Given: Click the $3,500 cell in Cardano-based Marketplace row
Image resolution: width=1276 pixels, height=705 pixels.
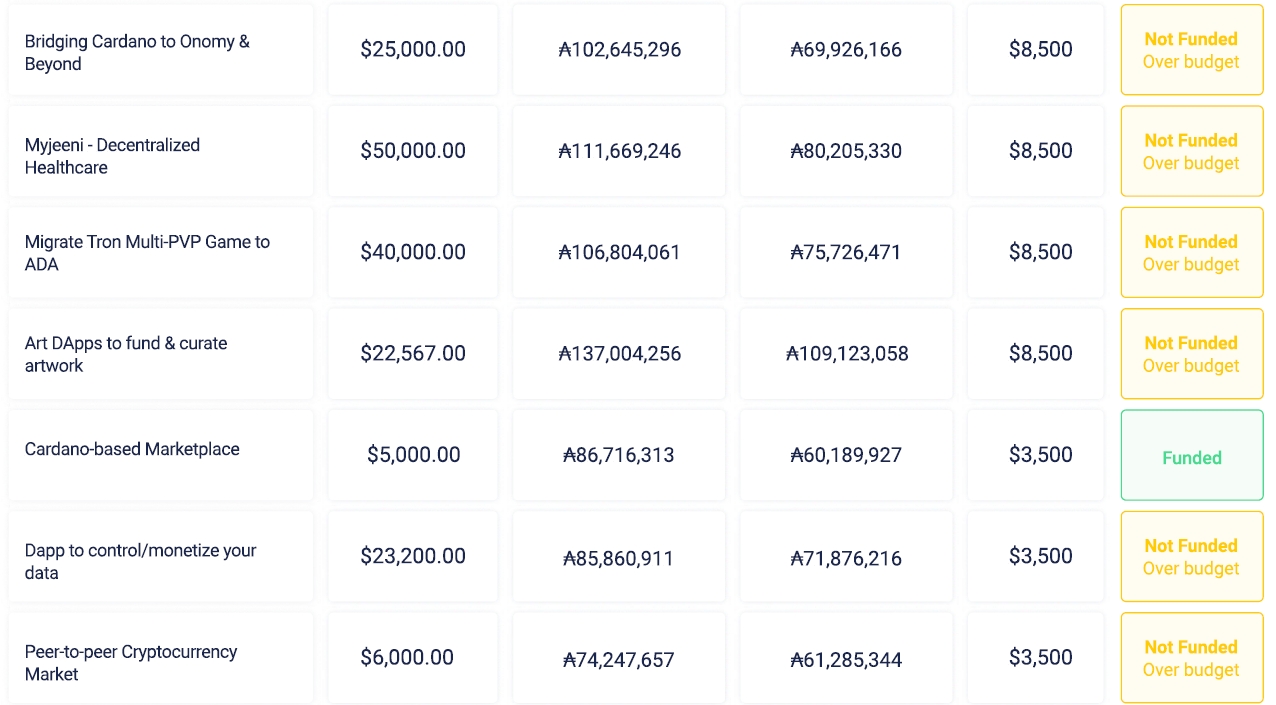Looking at the screenshot, I should coord(1040,455).
